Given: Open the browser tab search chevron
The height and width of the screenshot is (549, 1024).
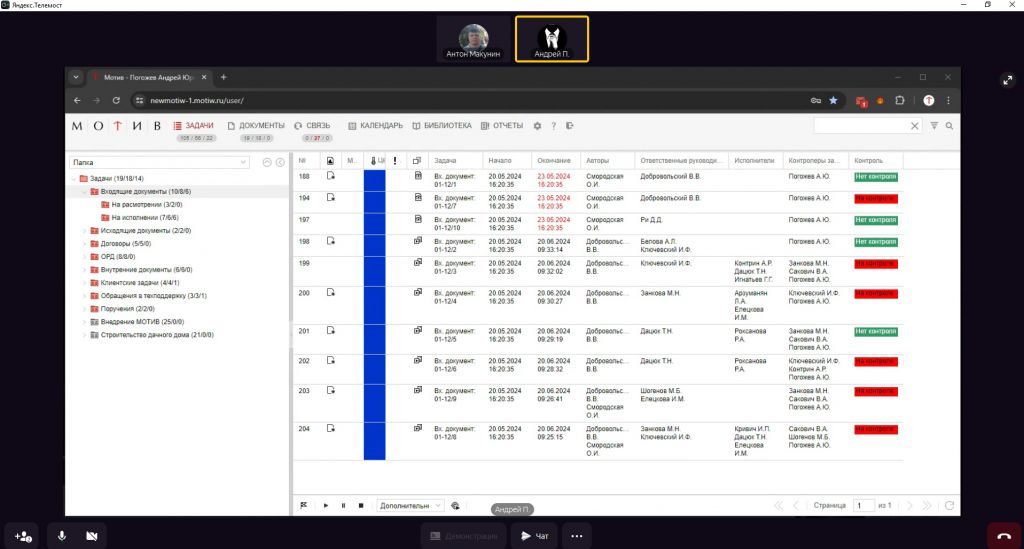Looking at the screenshot, I should coord(76,77).
